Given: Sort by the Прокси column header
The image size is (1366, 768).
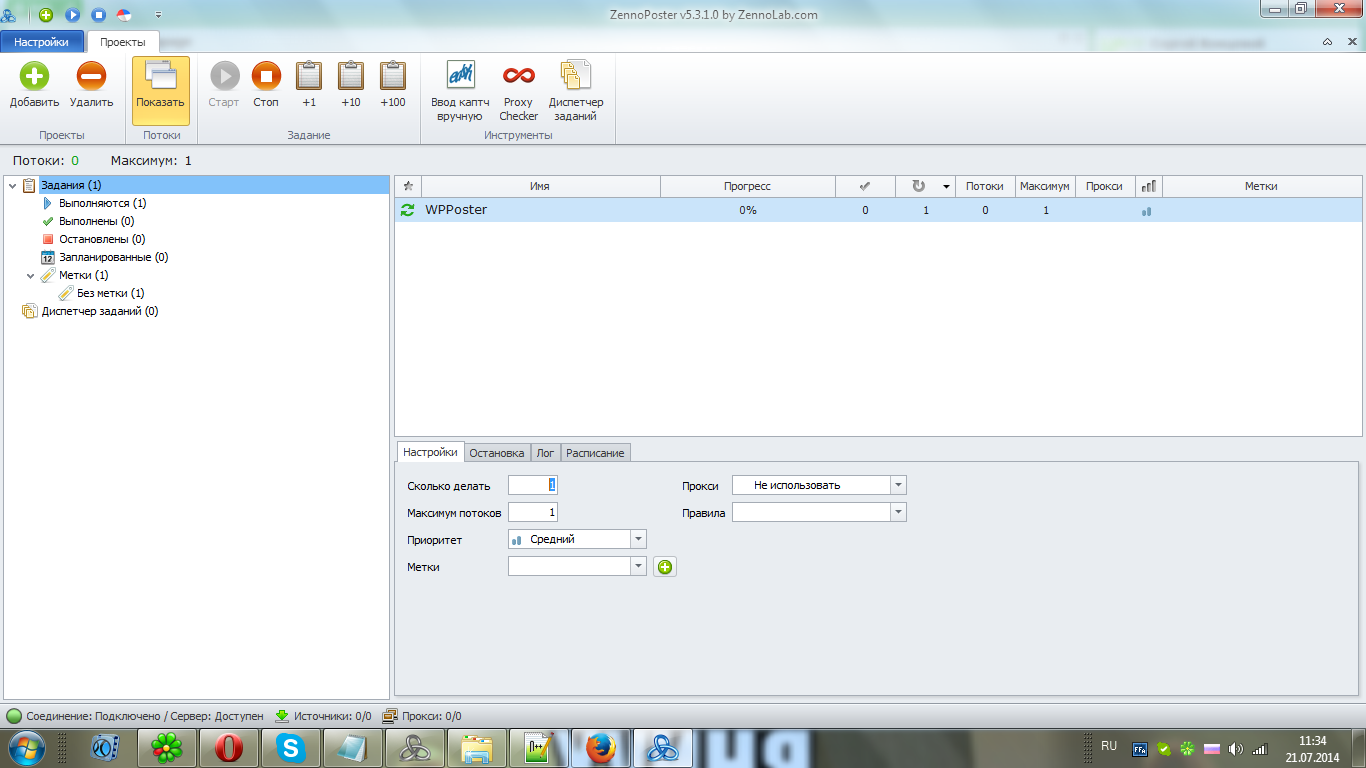Looking at the screenshot, I should click(1105, 186).
